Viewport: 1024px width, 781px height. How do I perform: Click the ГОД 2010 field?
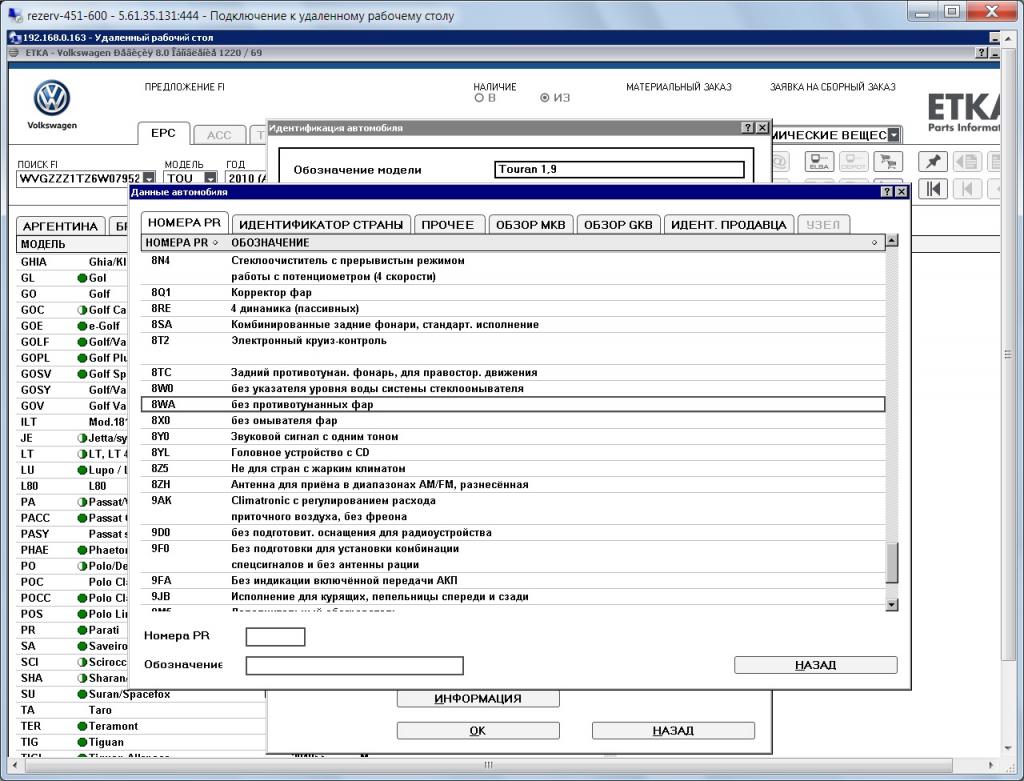(246, 178)
